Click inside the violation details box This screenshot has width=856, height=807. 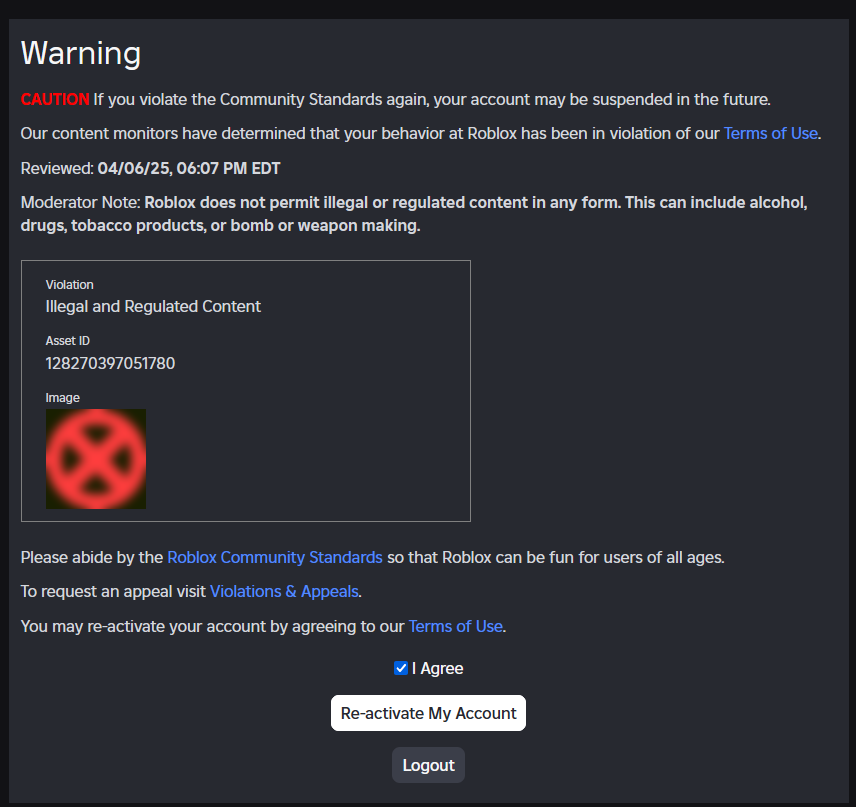[x=350, y=450]
